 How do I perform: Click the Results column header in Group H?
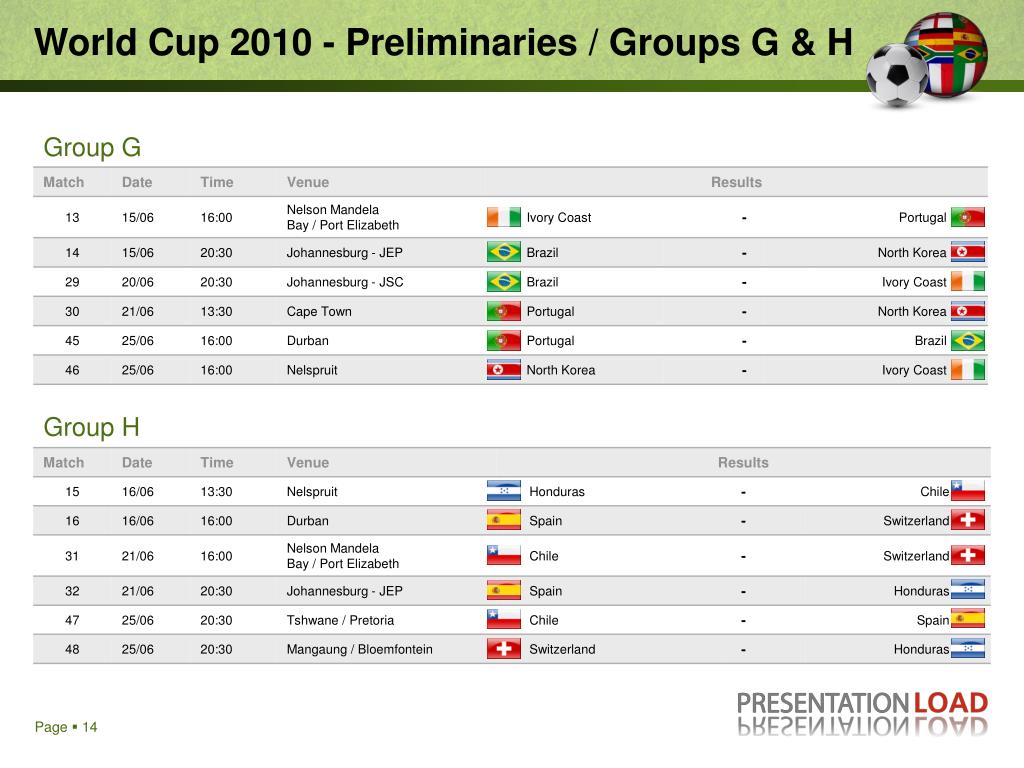coord(743,462)
